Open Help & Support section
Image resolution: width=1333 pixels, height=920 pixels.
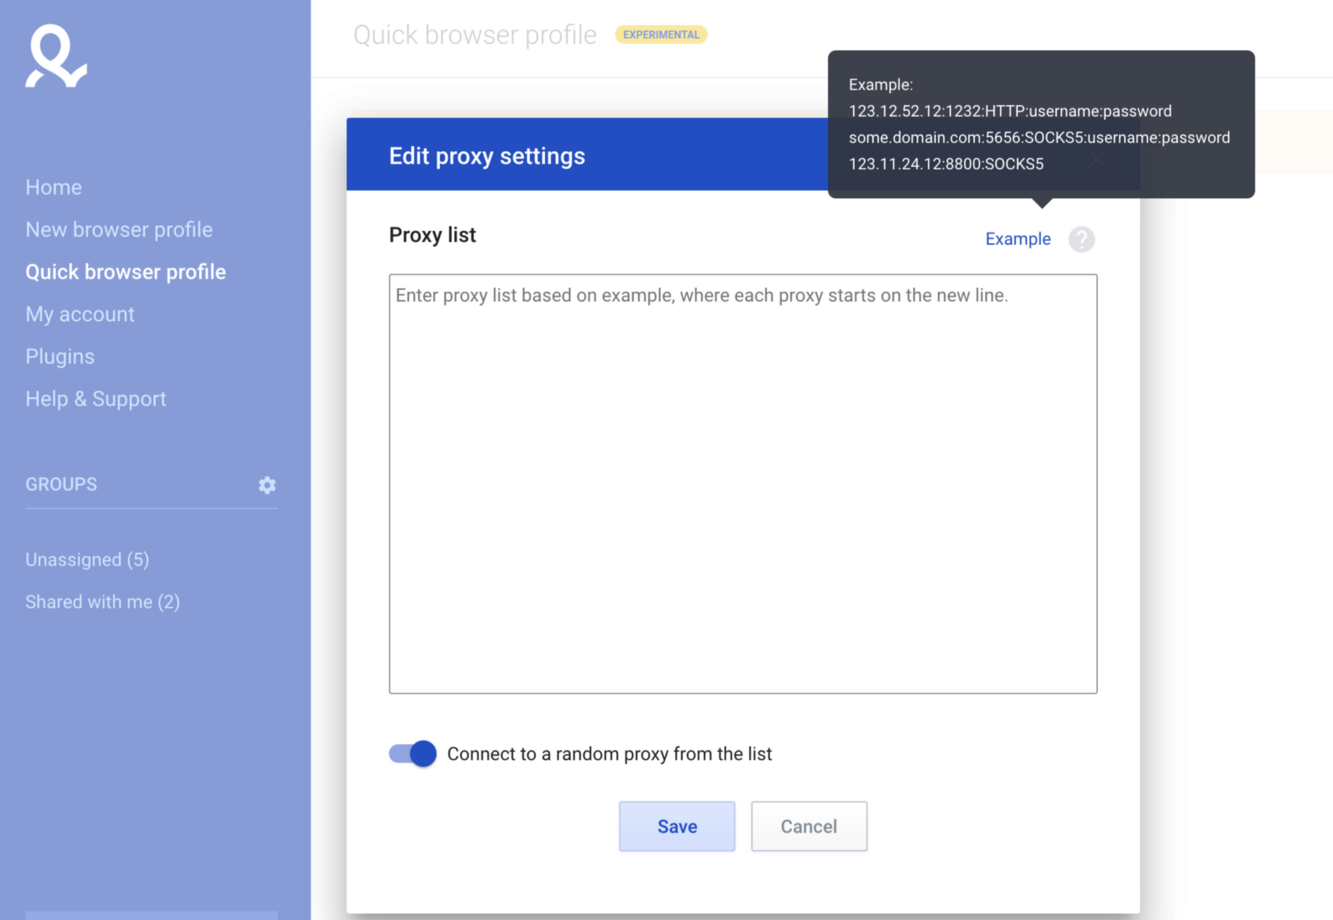coord(96,398)
